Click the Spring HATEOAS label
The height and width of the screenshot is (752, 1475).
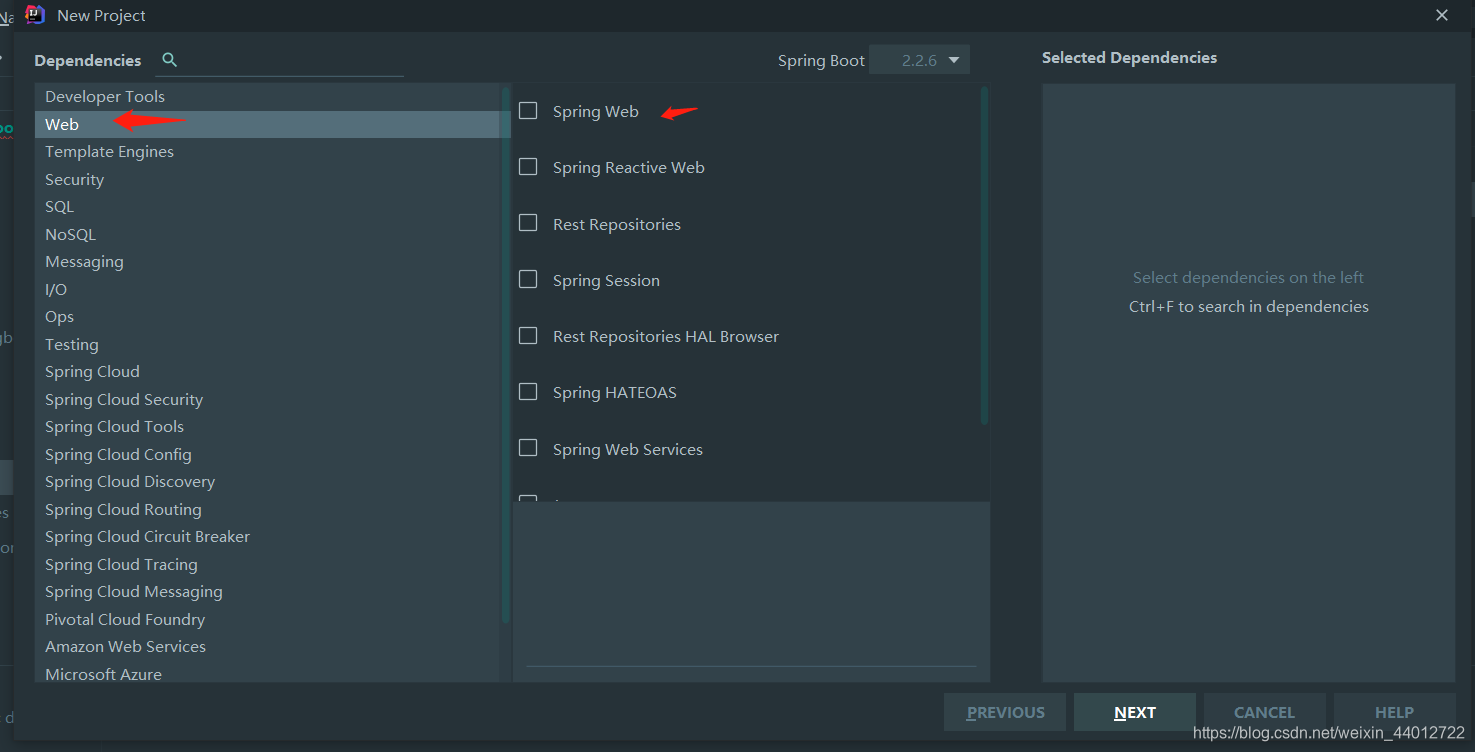[x=615, y=392]
